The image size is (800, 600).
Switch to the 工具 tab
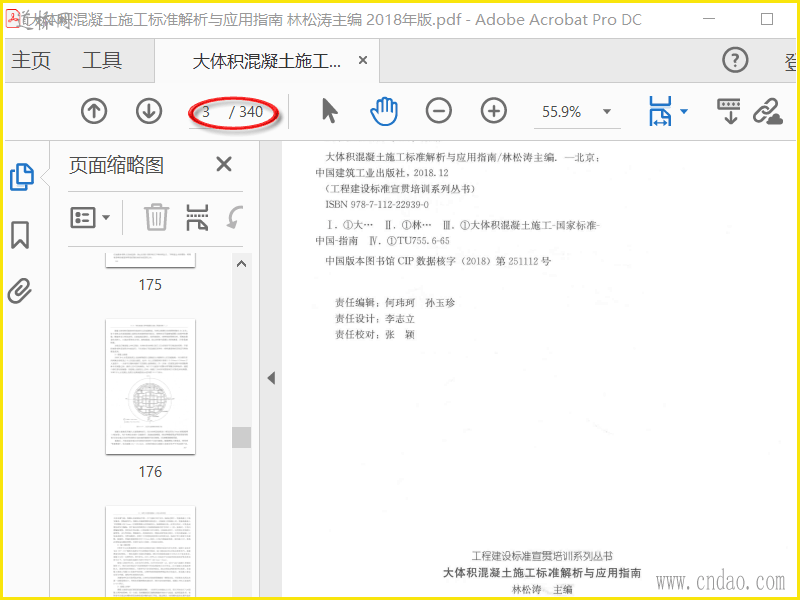102,60
